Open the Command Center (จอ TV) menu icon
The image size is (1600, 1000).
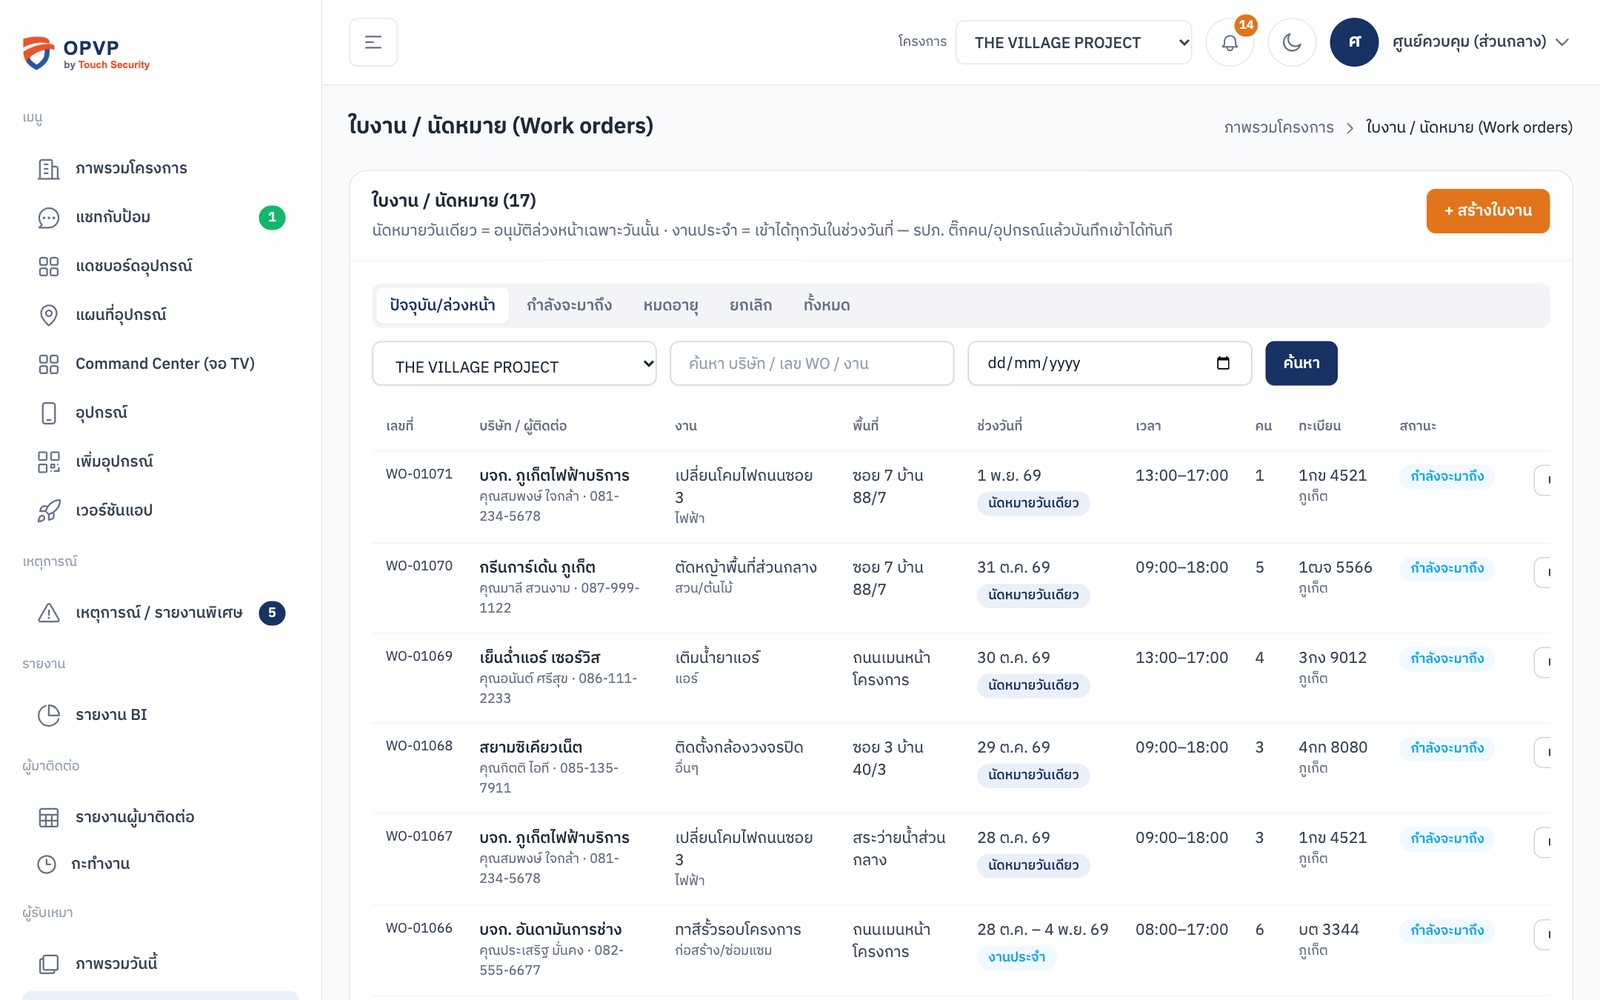(x=49, y=365)
